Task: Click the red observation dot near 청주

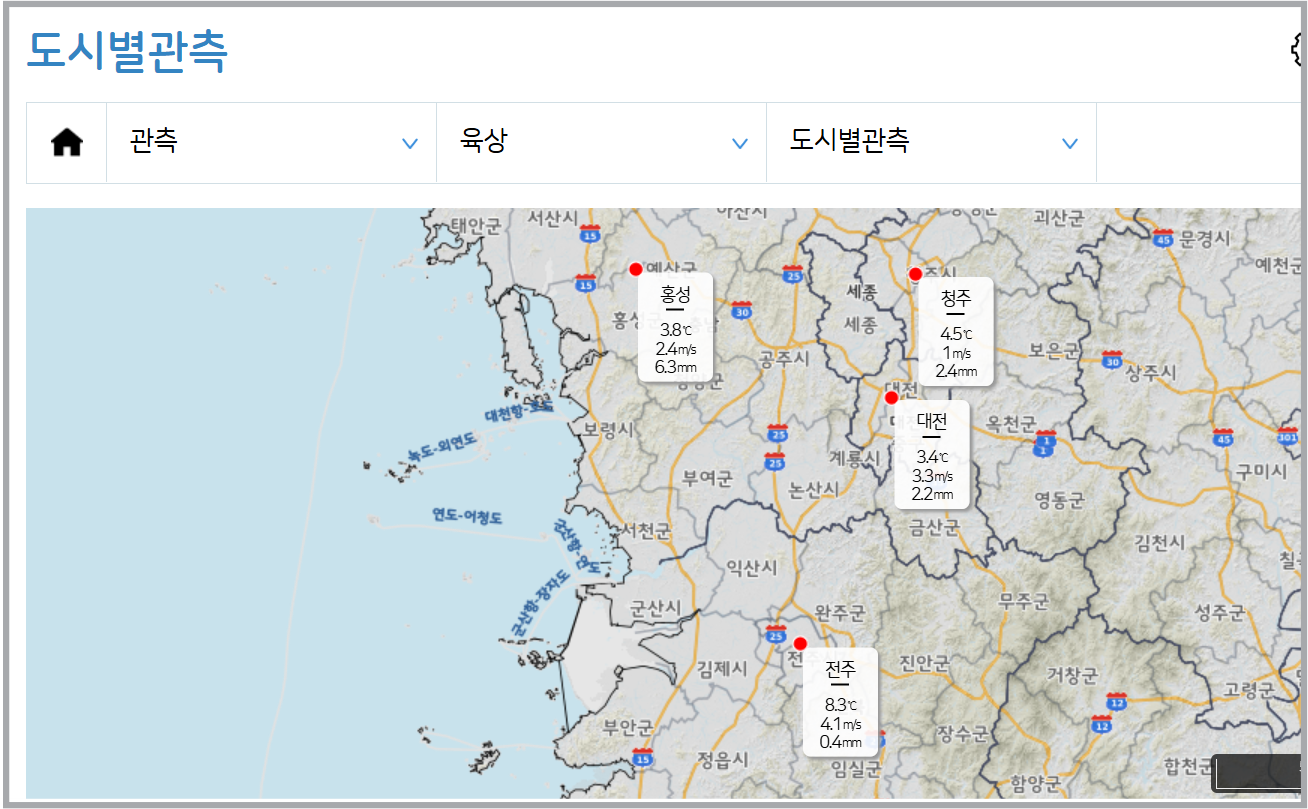Action: pos(915,274)
